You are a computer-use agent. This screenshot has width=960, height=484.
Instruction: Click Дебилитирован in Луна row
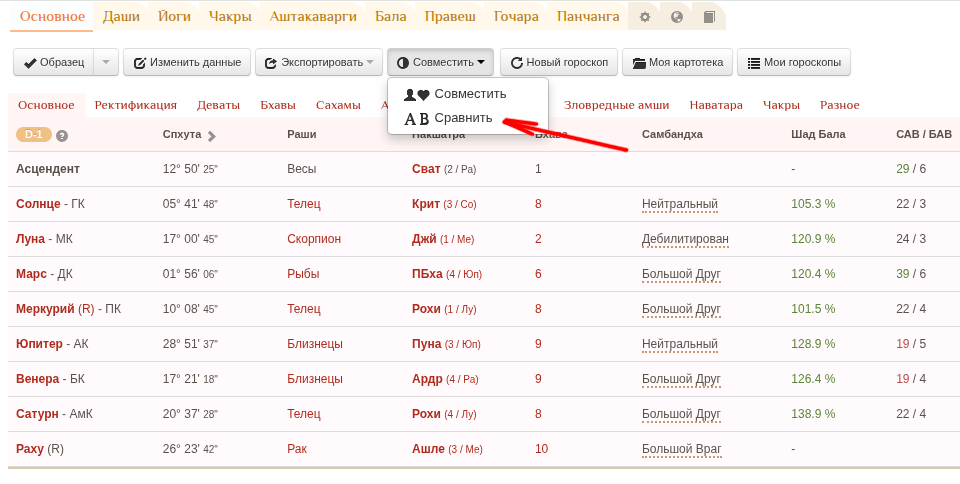[685, 239]
